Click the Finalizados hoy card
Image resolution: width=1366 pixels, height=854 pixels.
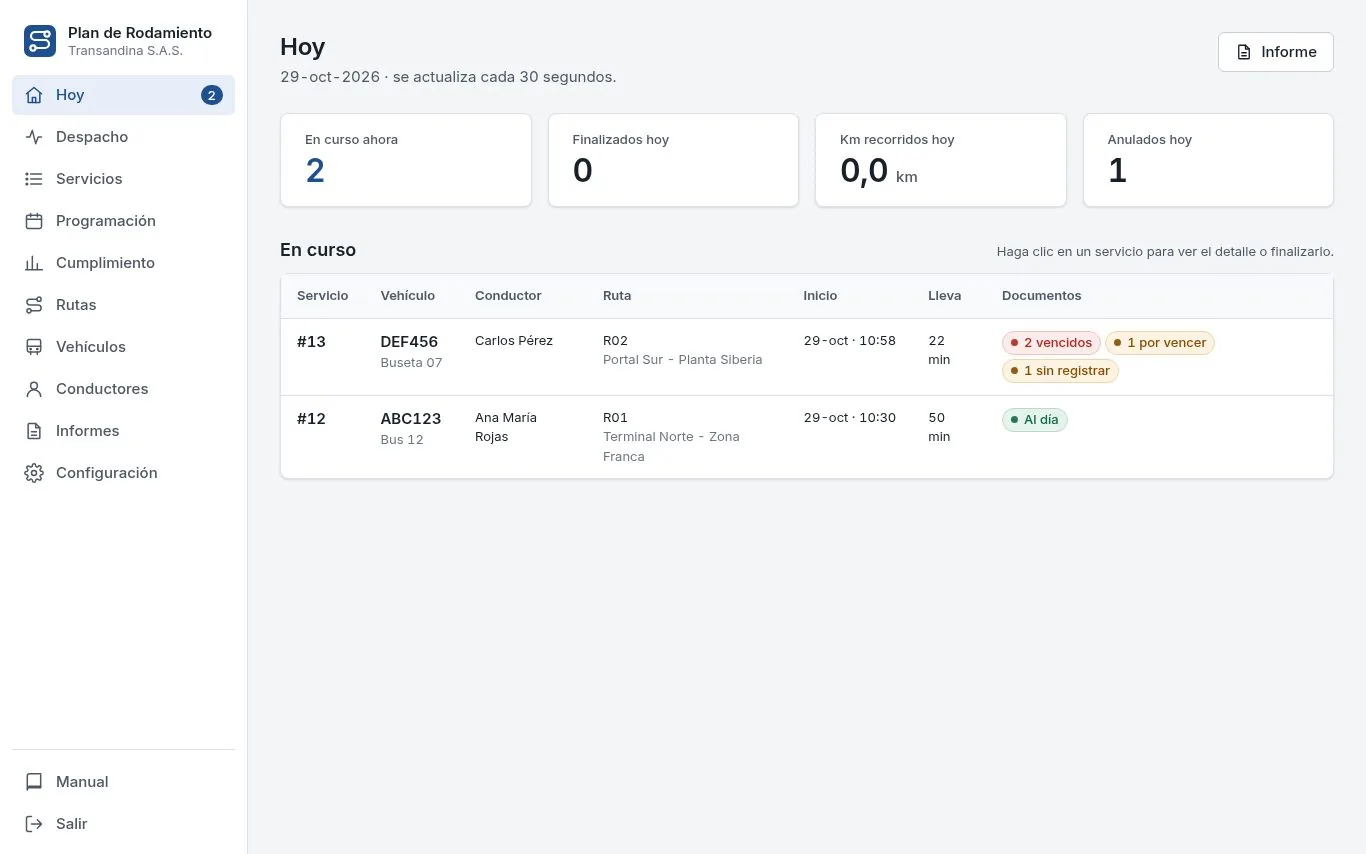coord(673,160)
